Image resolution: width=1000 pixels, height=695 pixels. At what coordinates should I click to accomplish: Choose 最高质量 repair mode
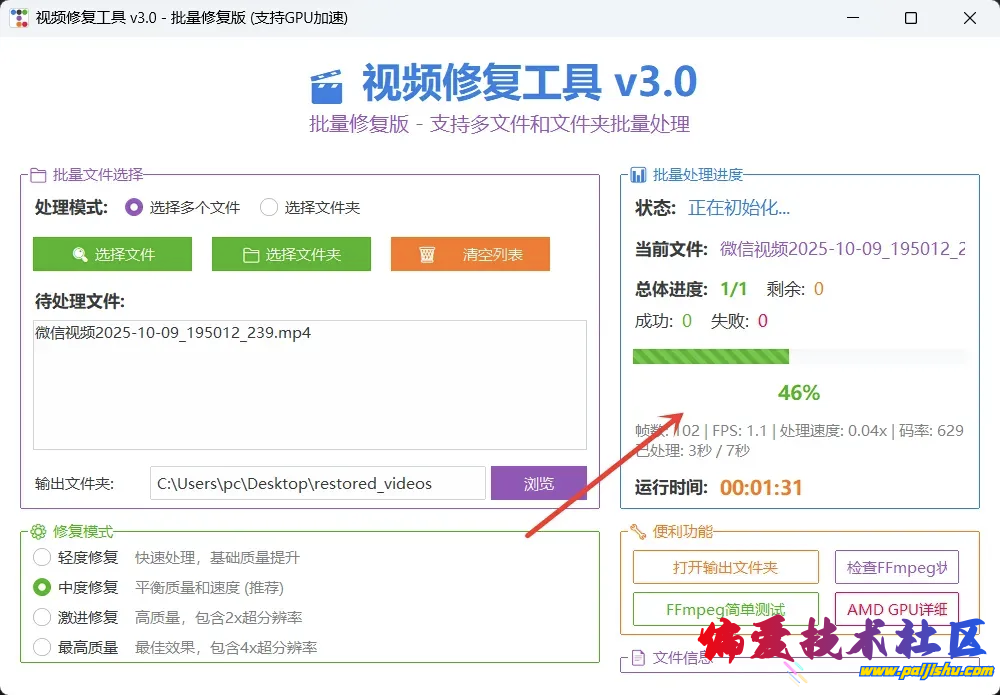pyautogui.click(x=42, y=647)
